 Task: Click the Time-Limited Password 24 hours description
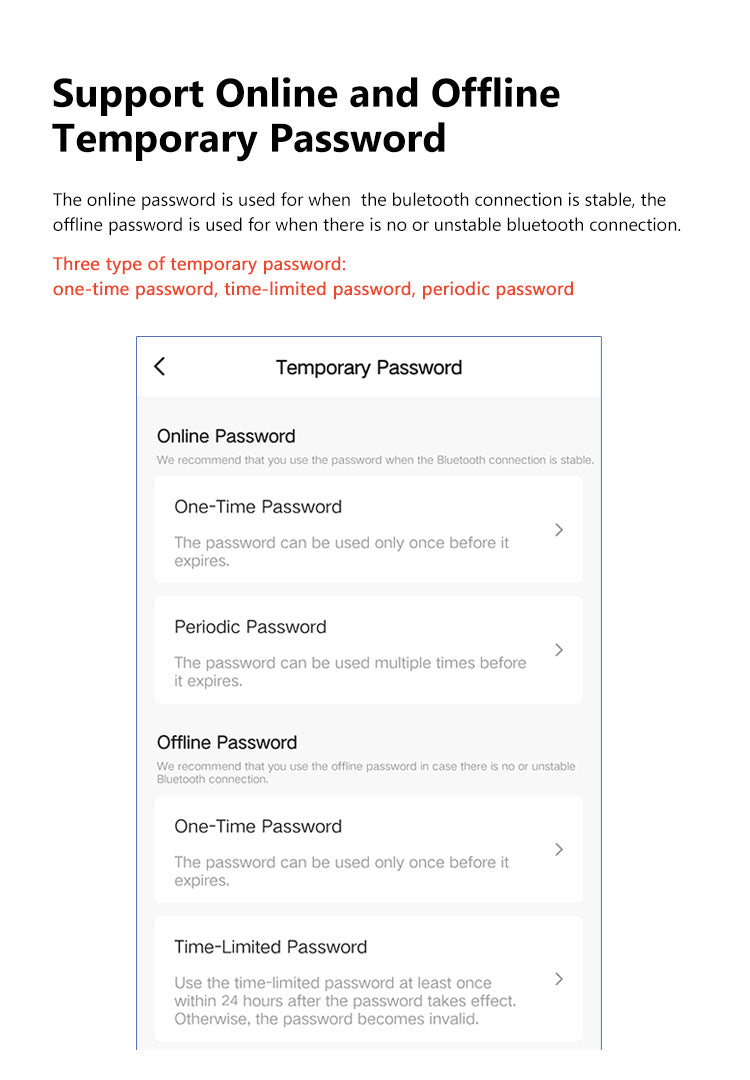345,1001
